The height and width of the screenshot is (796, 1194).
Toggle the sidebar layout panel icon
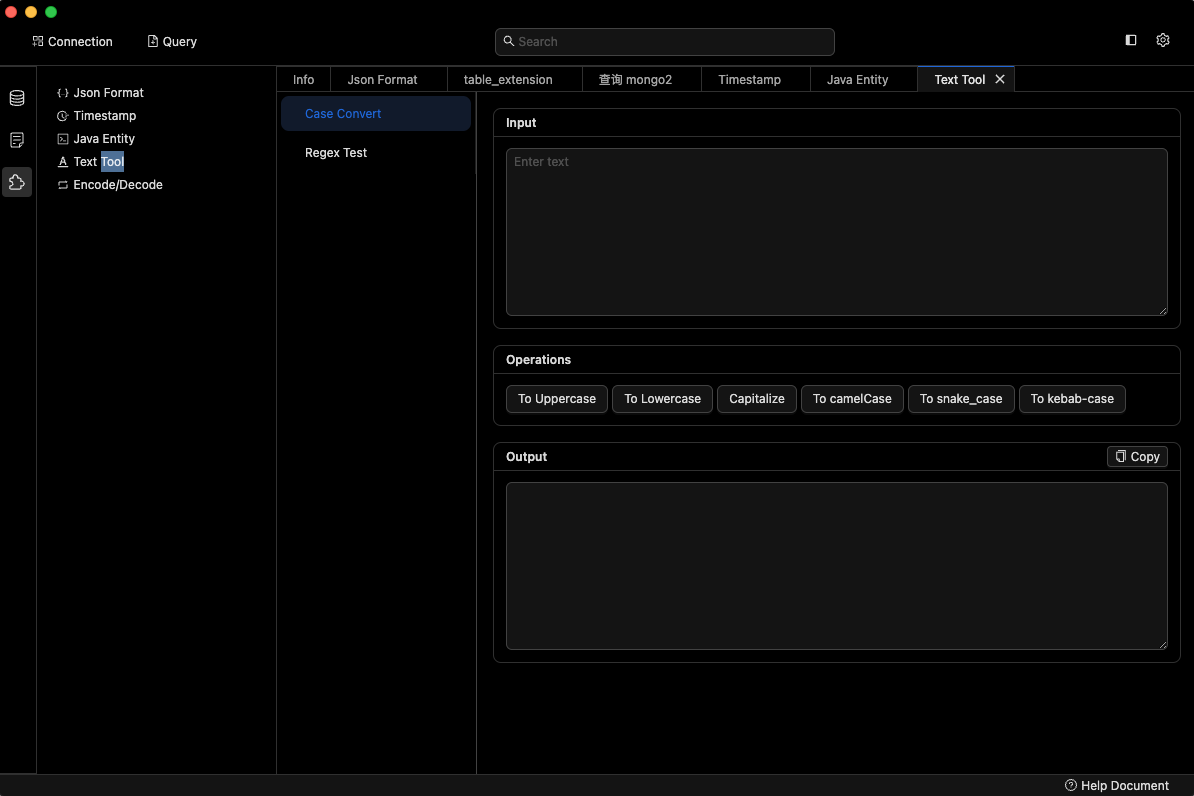(x=1131, y=41)
